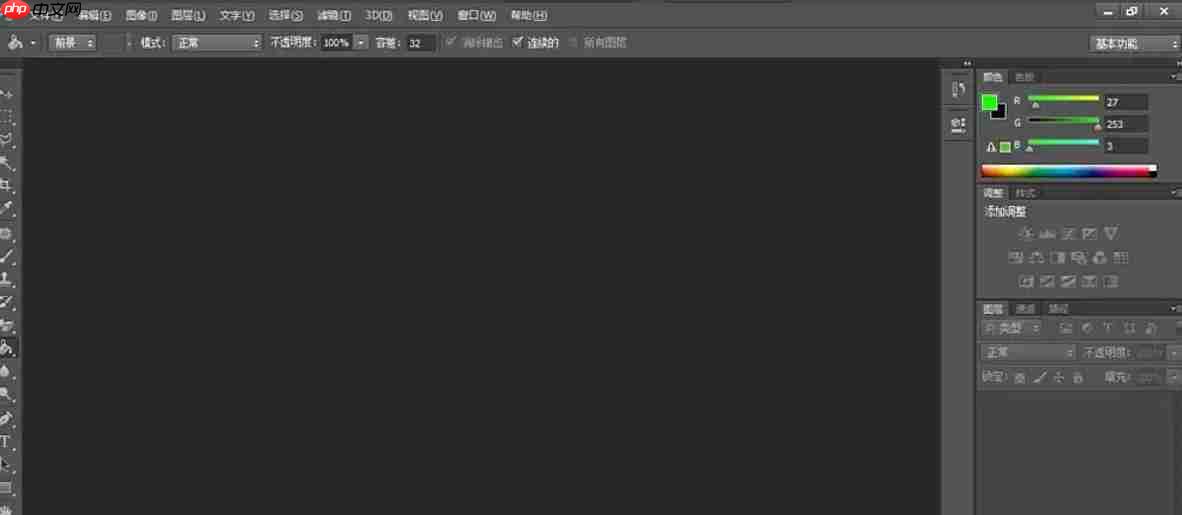The image size is (1182, 515).
Task: Open the 编辑(E) menu
Action: 94,15
